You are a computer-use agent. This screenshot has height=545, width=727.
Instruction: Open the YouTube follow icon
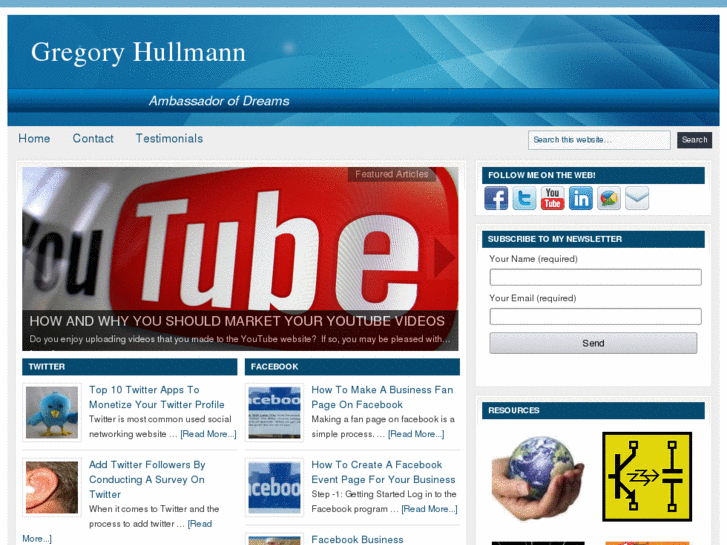pyautogui.click(x=553, y=198)
